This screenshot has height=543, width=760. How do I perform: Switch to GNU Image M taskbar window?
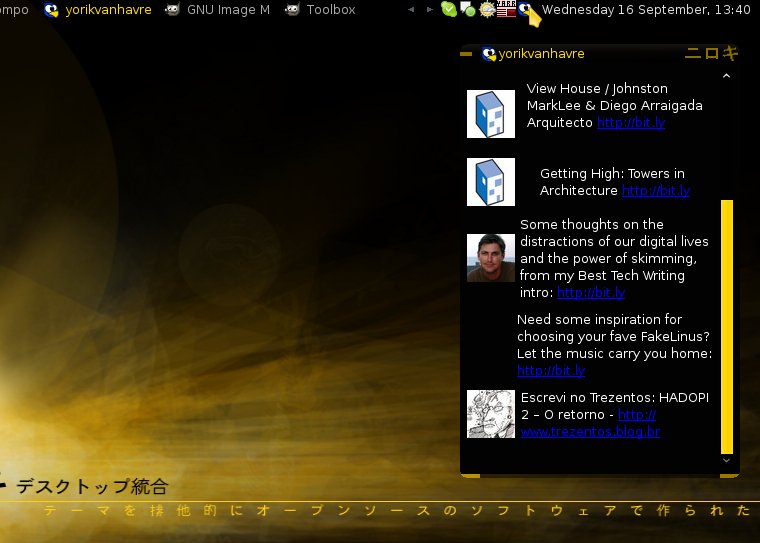[218, 10]
